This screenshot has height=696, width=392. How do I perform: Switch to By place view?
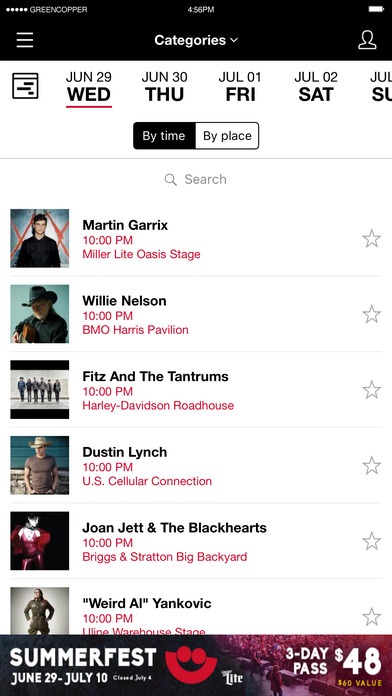tap(227, 136)
